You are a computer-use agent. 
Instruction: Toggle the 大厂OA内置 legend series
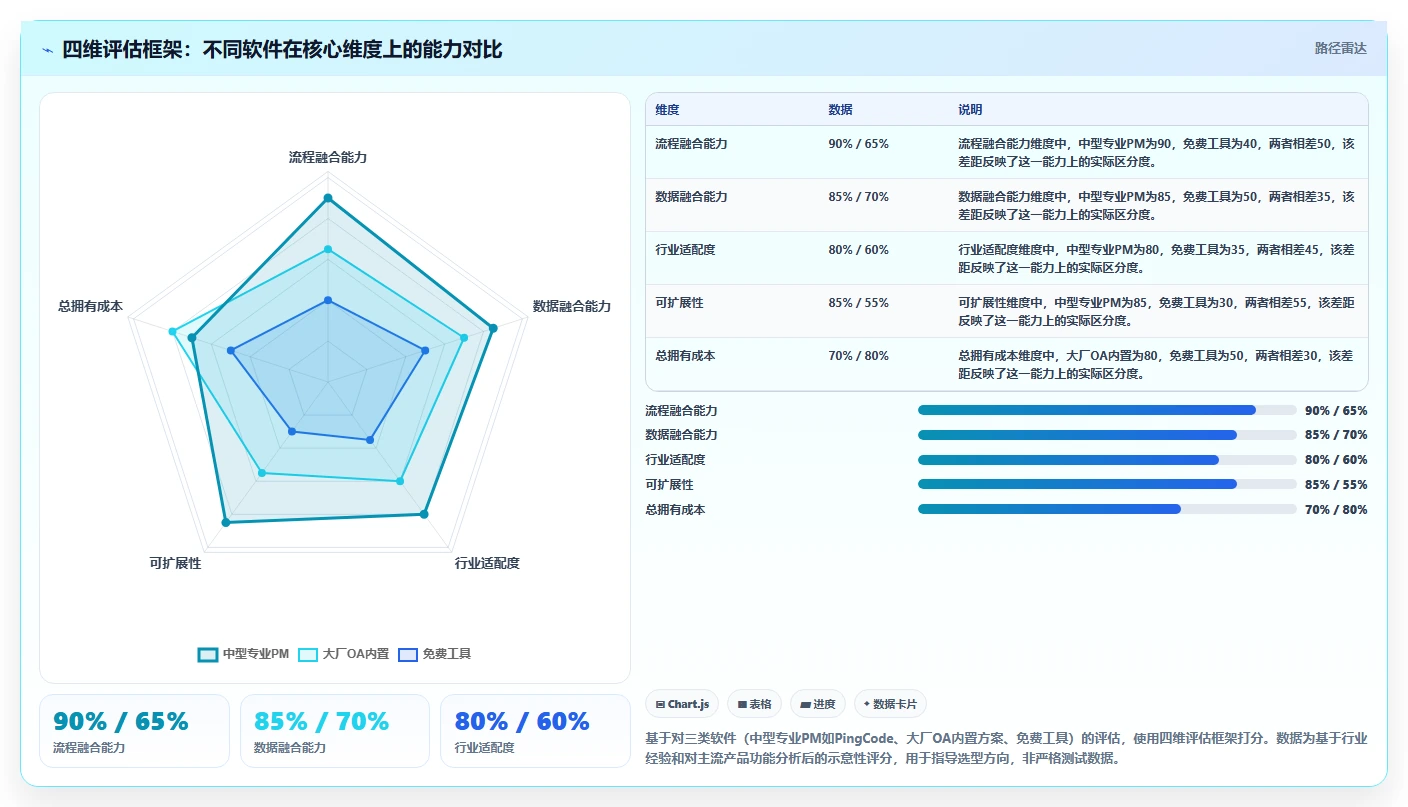click(343, 654)
